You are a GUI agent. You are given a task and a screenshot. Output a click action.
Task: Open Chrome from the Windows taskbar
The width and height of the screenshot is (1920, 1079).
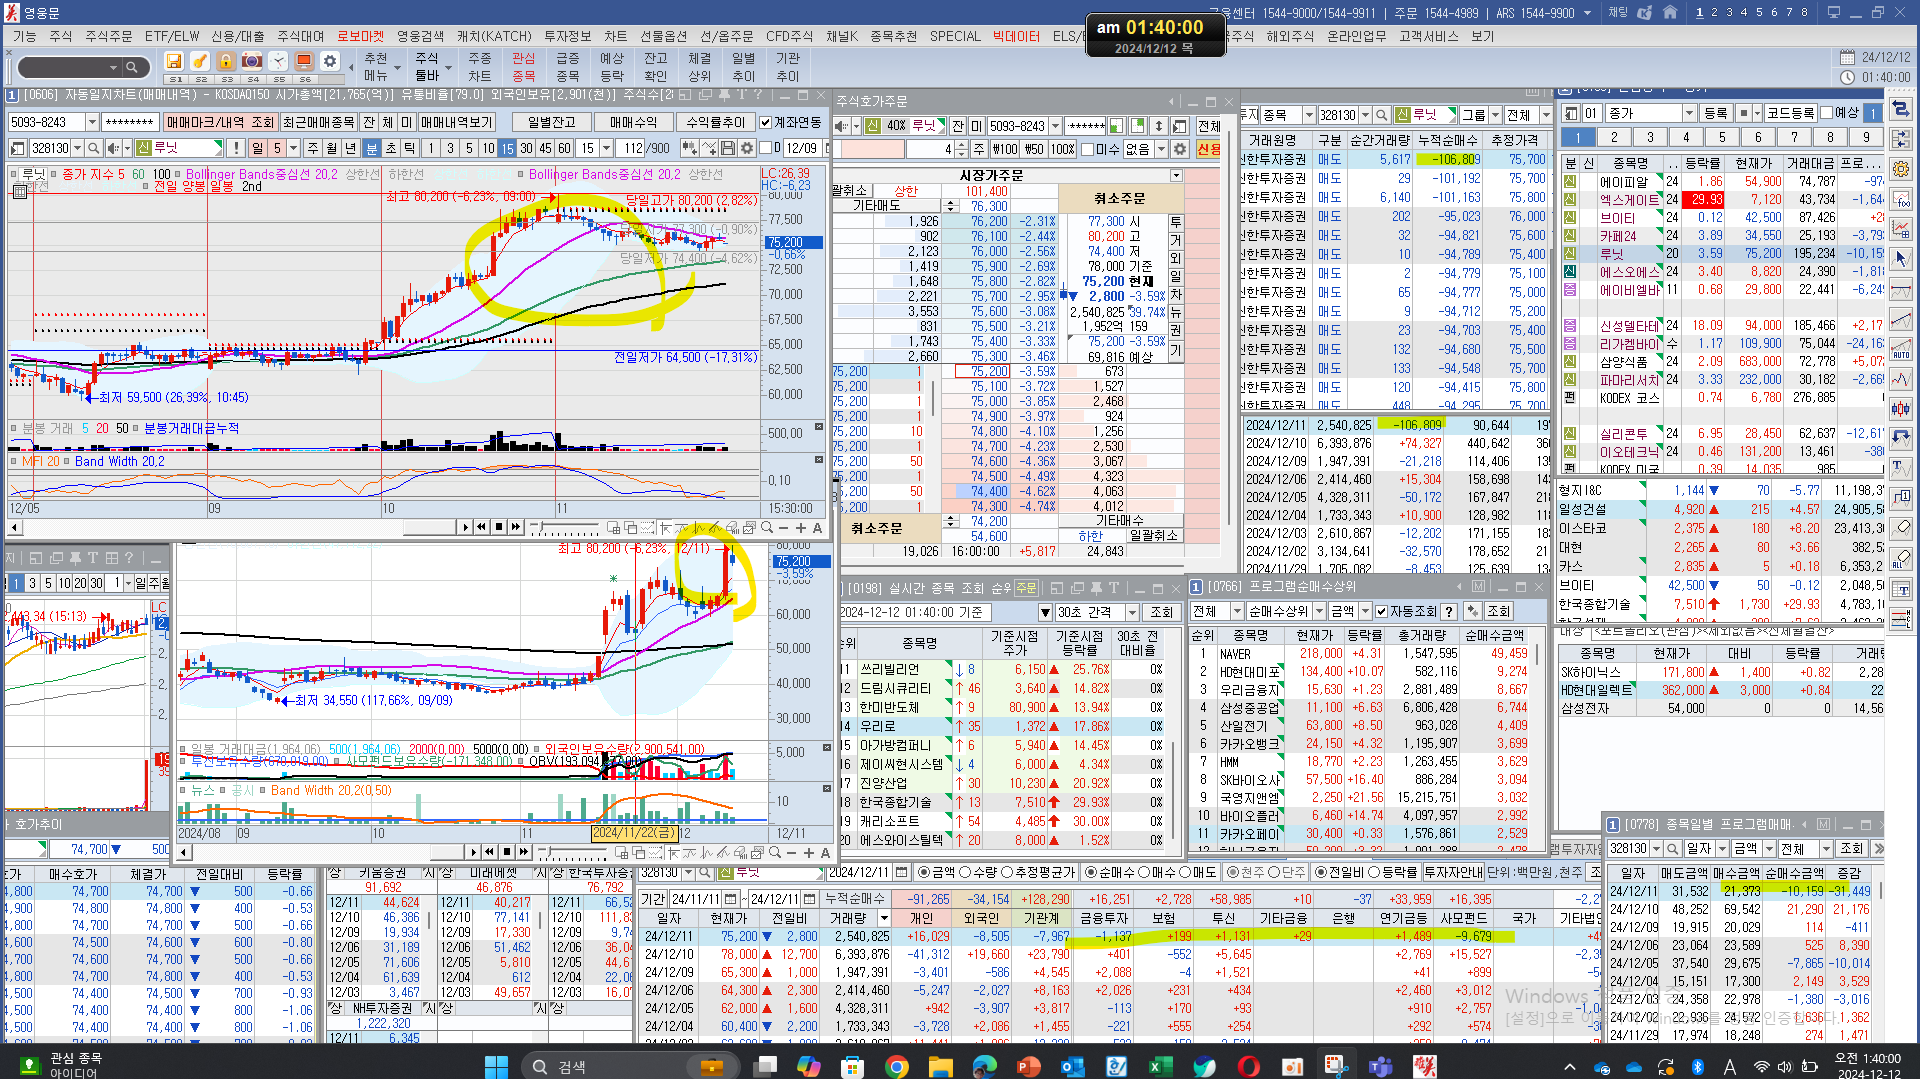click(x=896, y=1066)
